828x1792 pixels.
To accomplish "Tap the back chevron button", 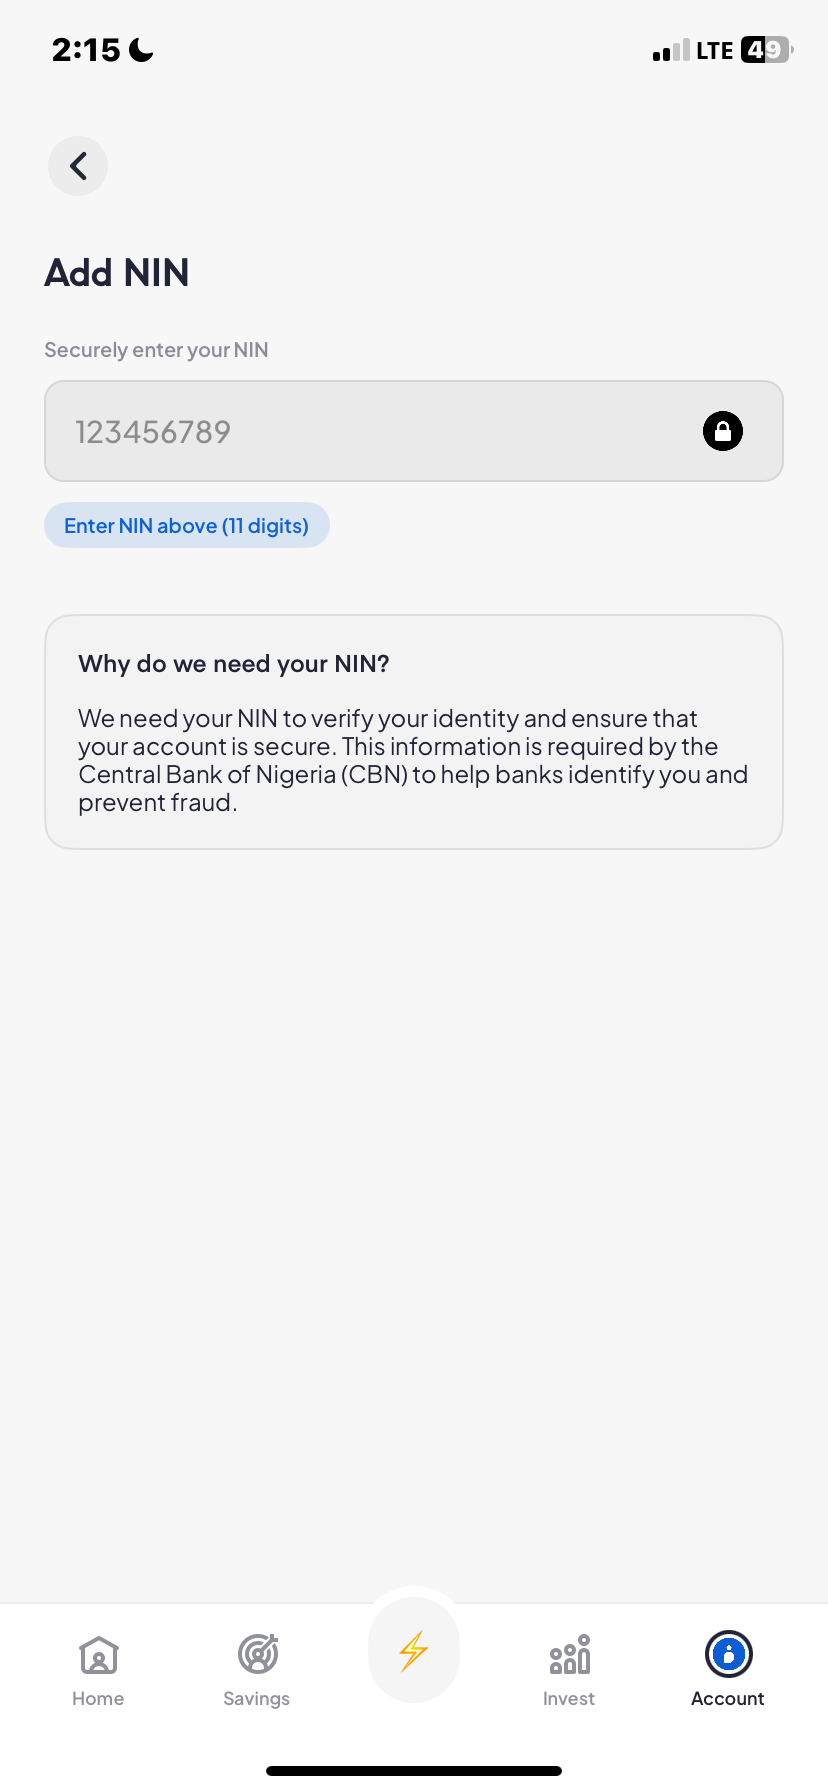I will click(78, 166).
